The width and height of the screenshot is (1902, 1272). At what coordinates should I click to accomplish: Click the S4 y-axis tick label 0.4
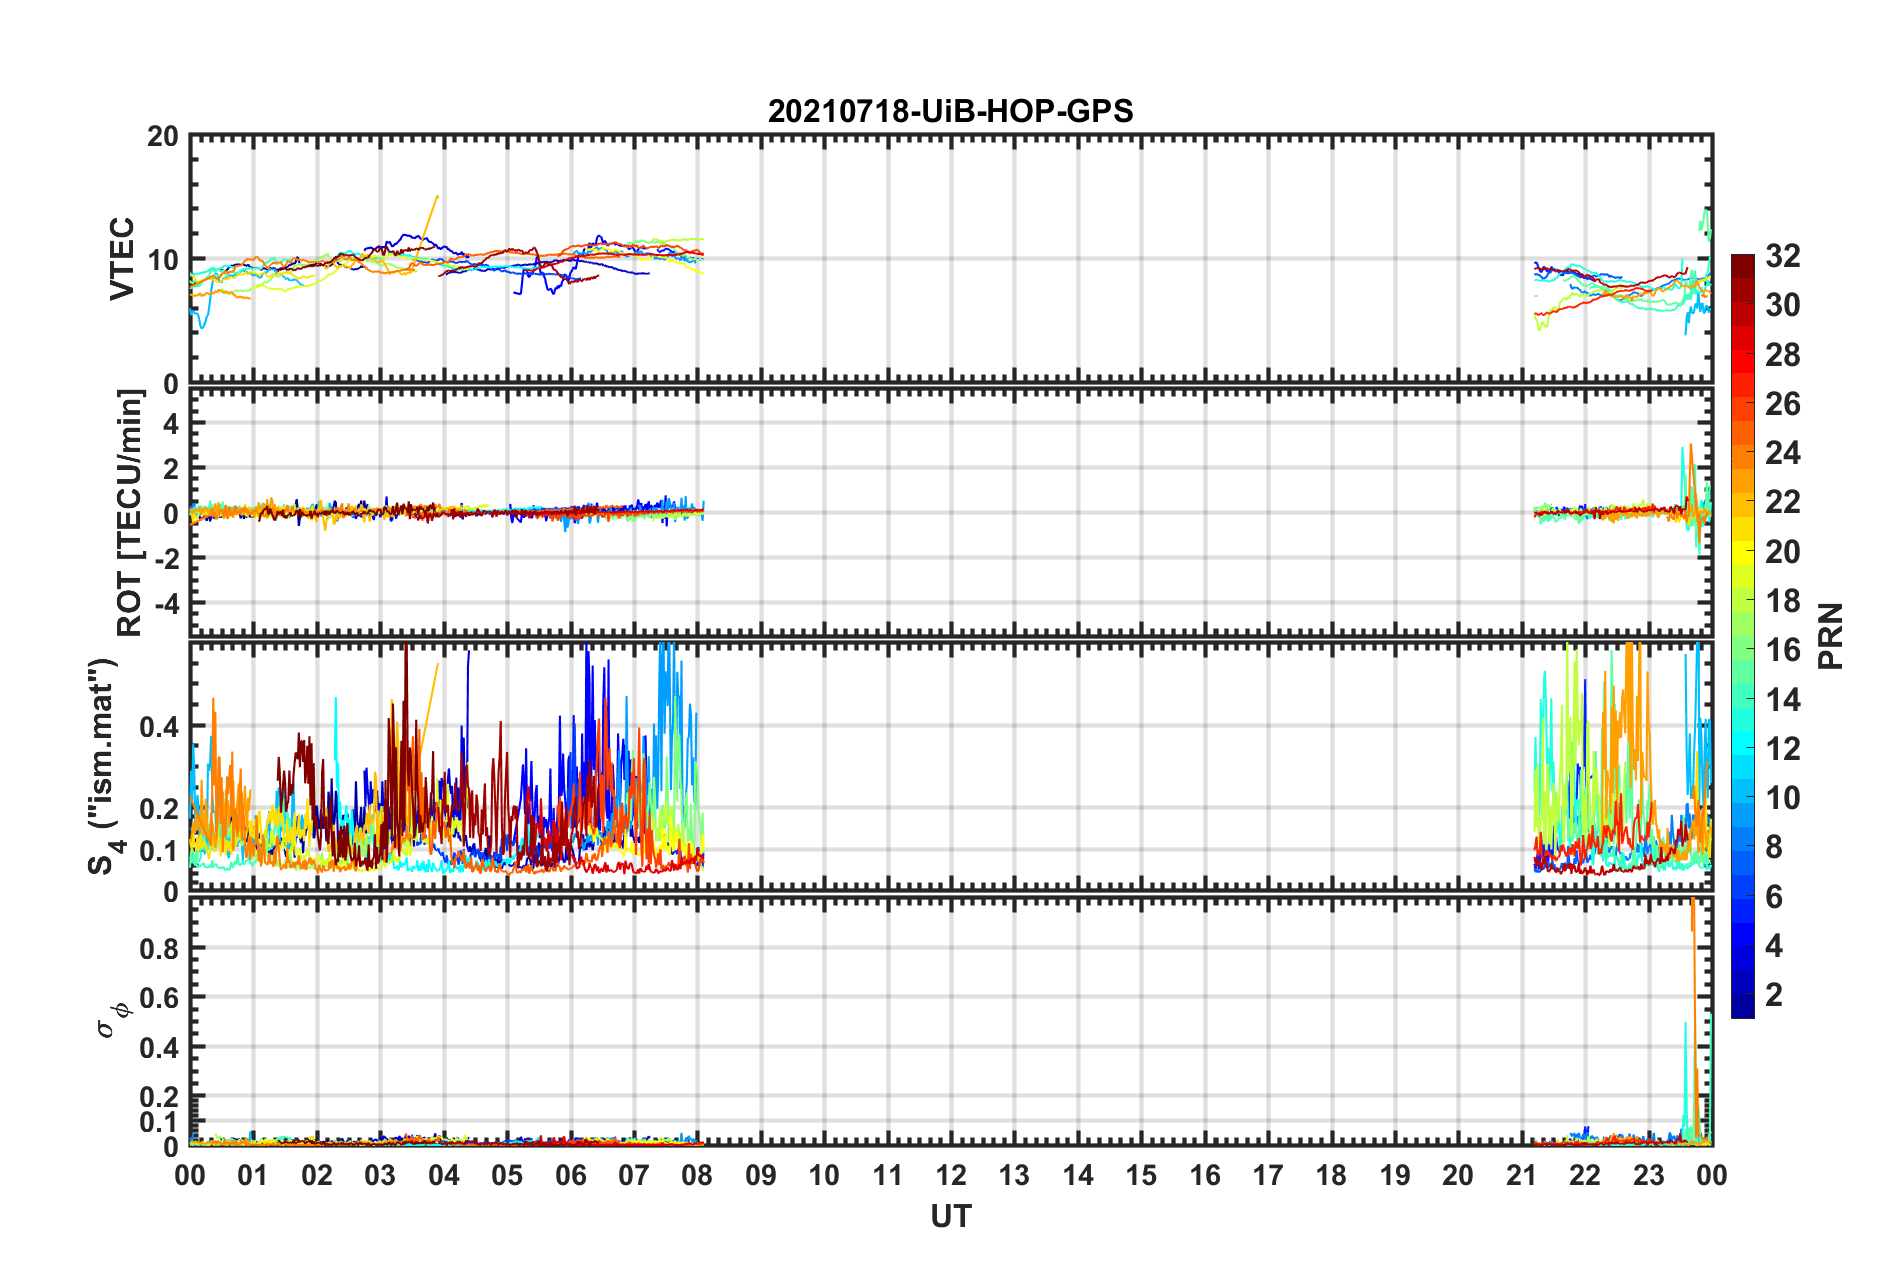point(159,727)
